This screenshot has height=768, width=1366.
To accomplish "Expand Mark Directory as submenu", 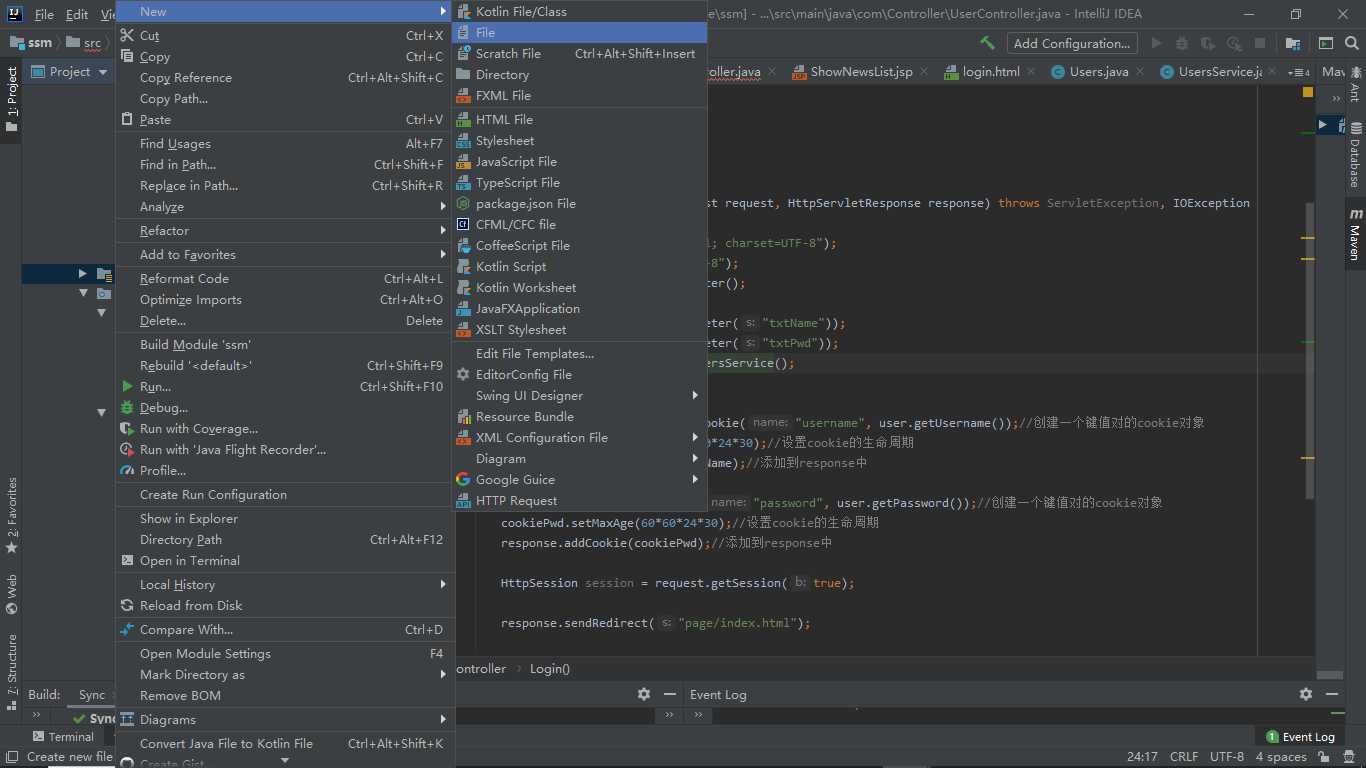I will pyautogui.click(x=285, y=674).
